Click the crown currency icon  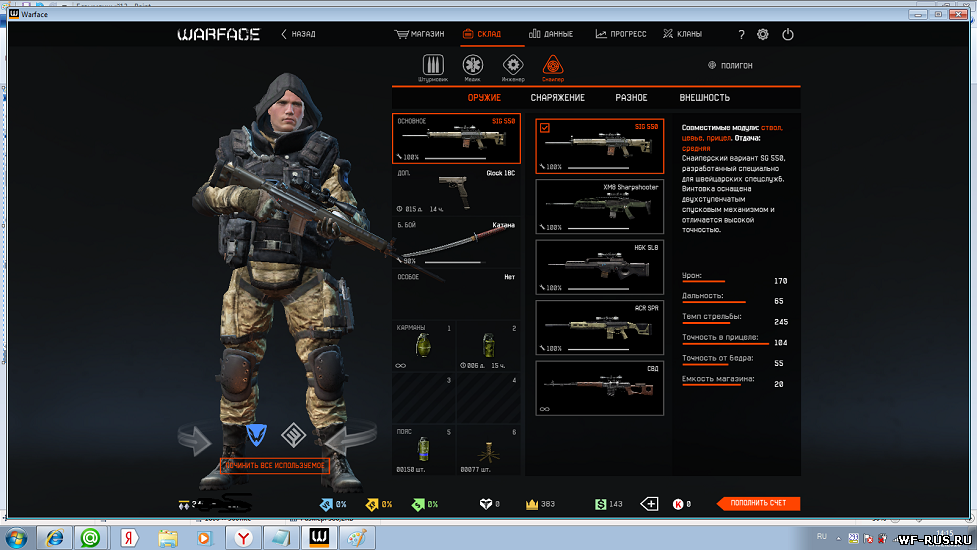pos(531,504)
